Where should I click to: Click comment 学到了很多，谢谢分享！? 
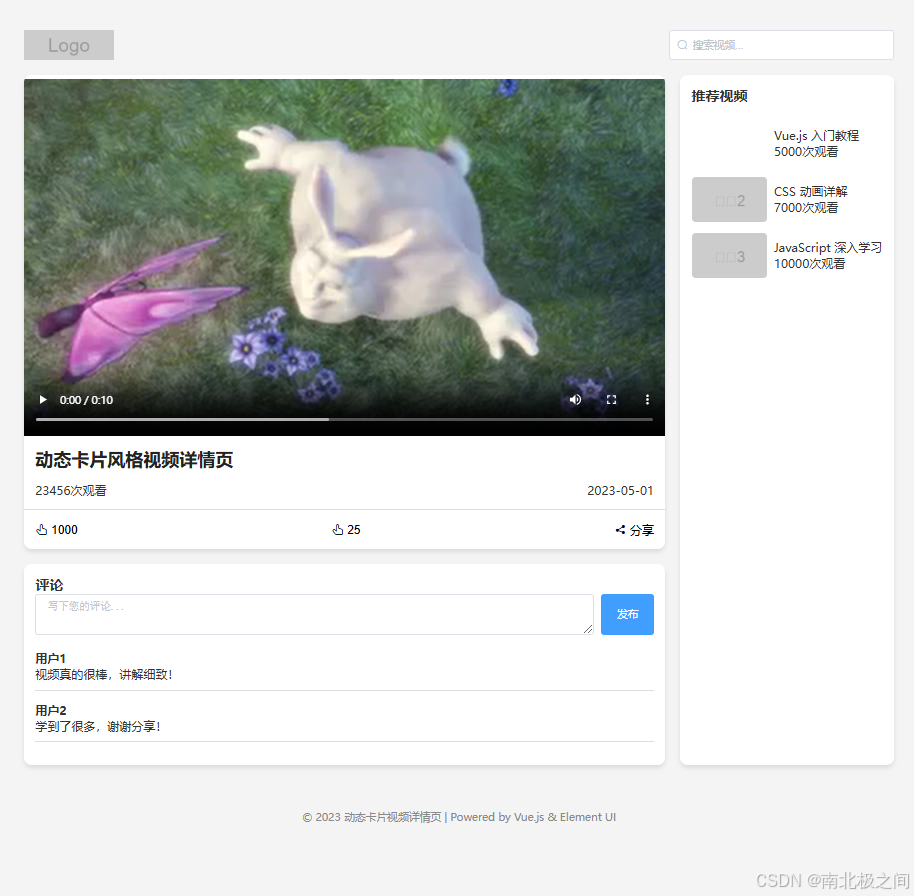click(x=98, y=726)
